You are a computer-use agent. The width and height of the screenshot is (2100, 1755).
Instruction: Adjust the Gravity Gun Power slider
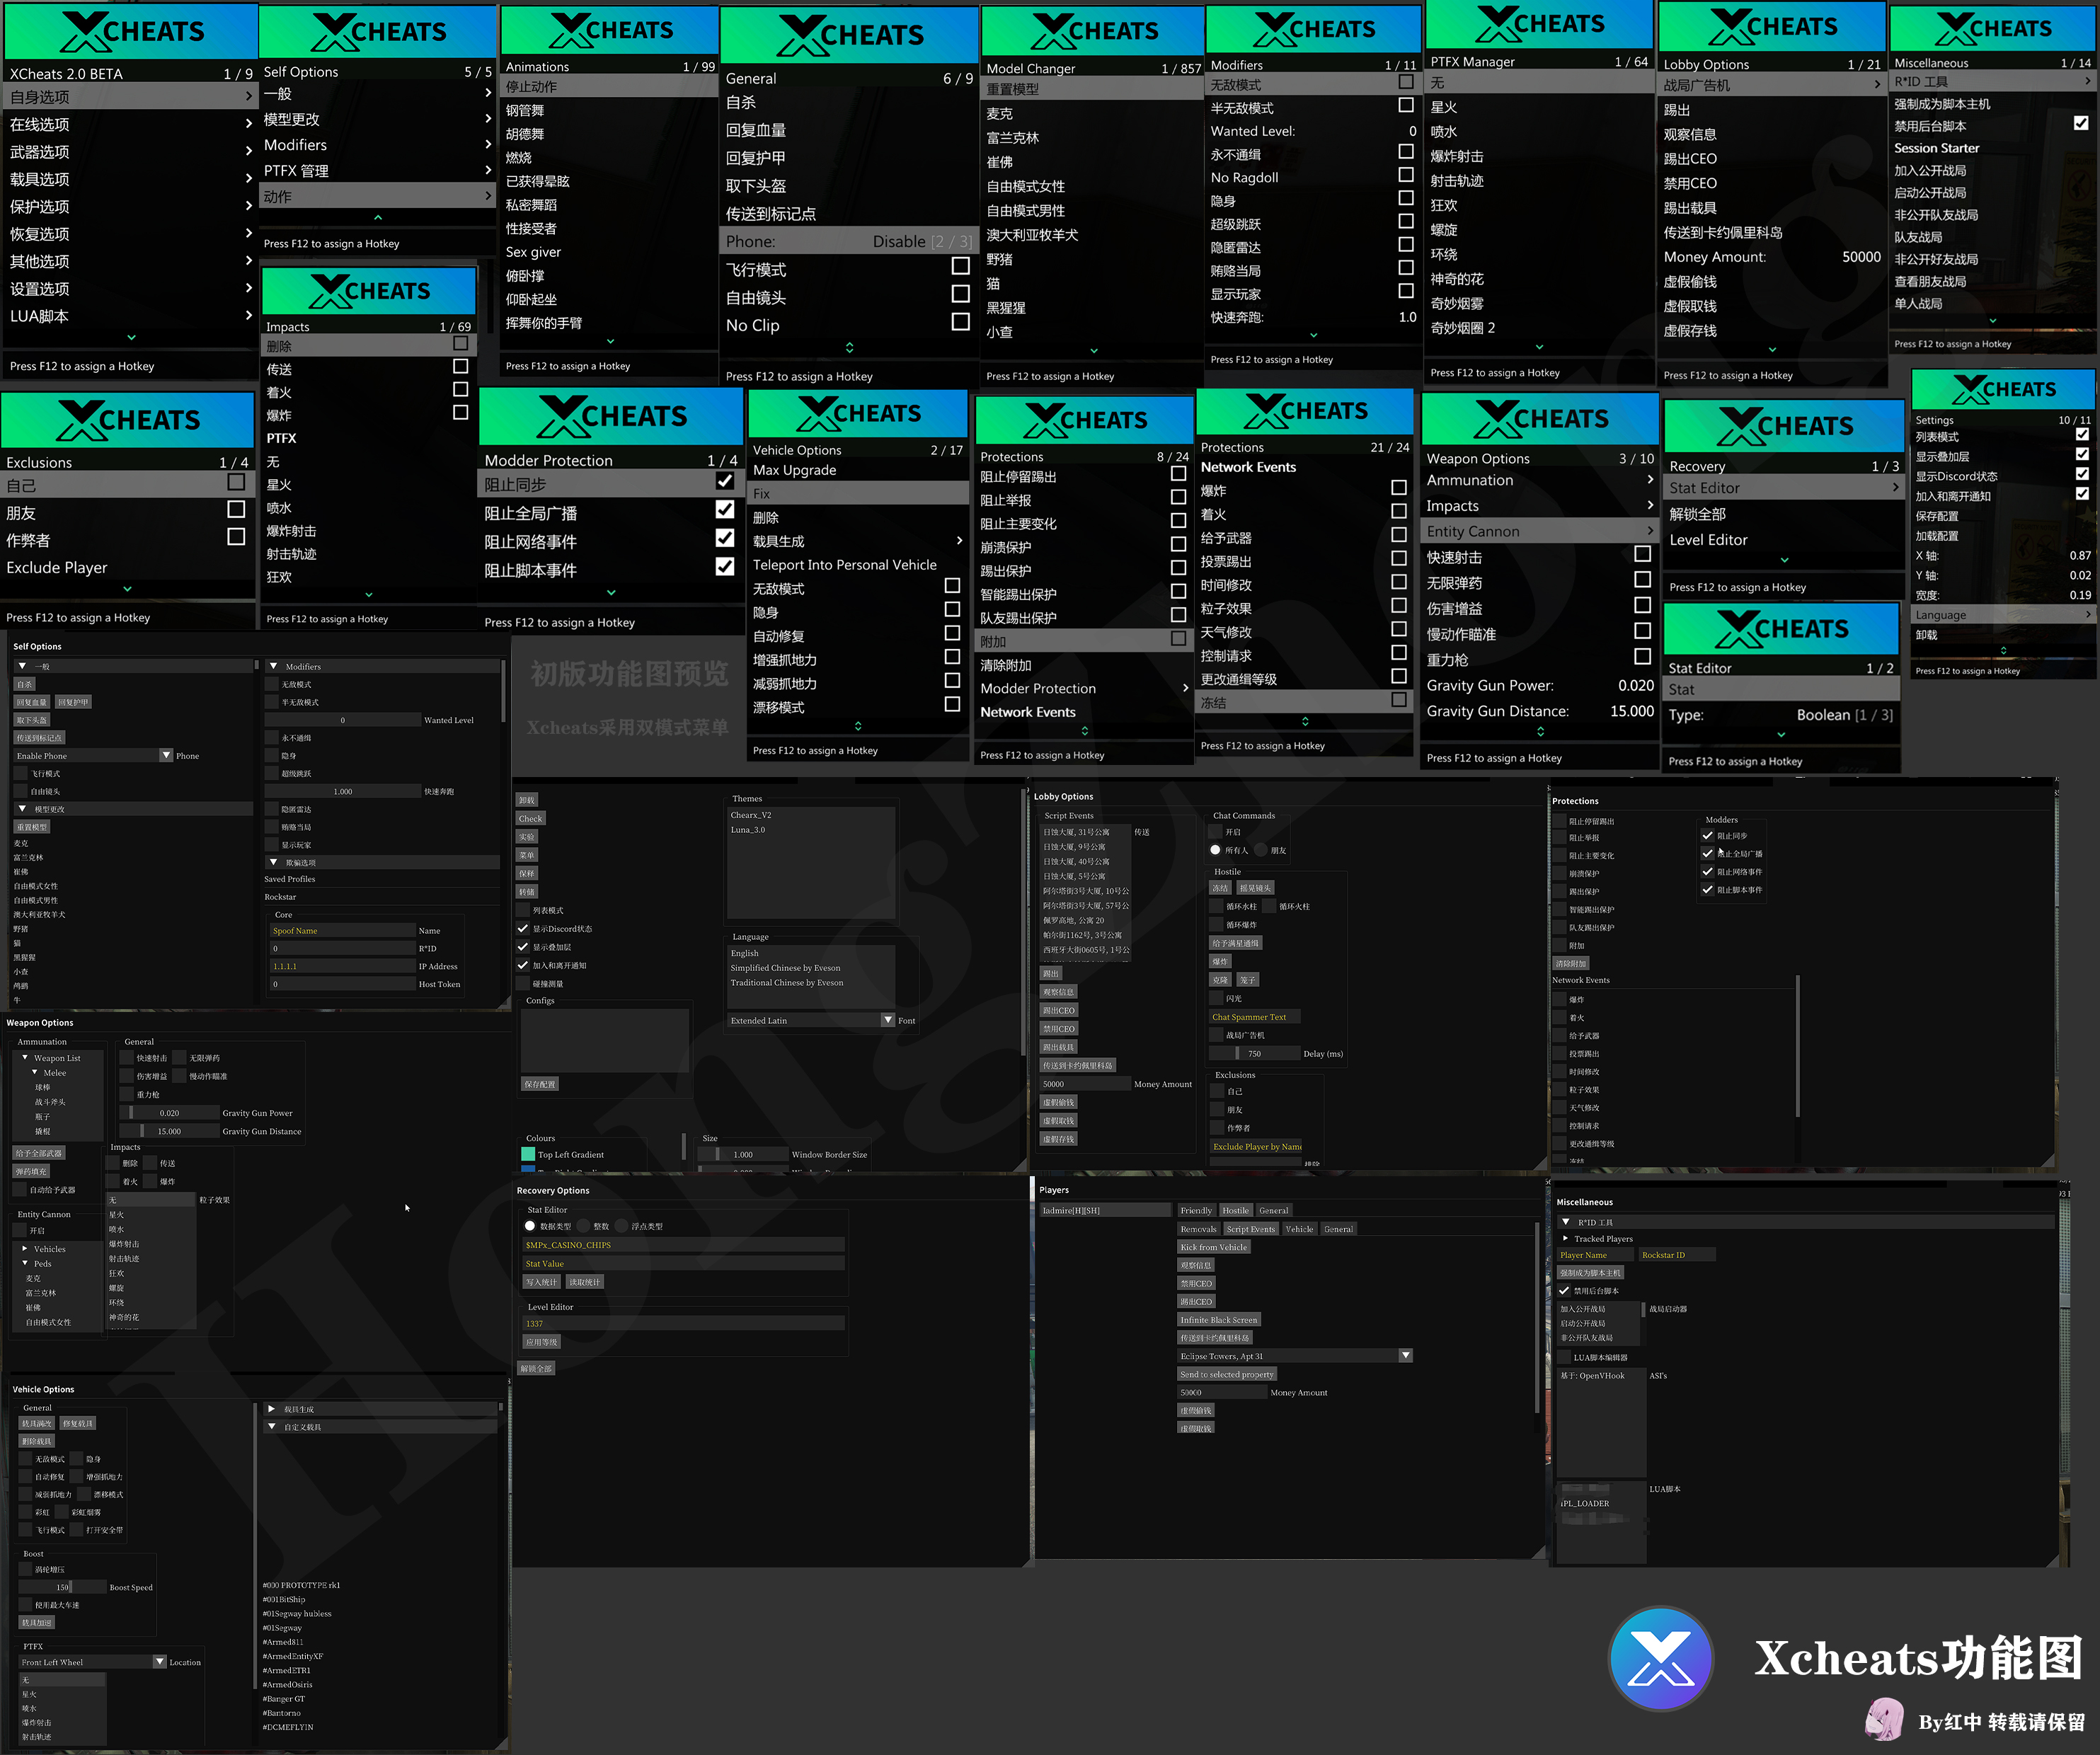(x=169, y=1112)
